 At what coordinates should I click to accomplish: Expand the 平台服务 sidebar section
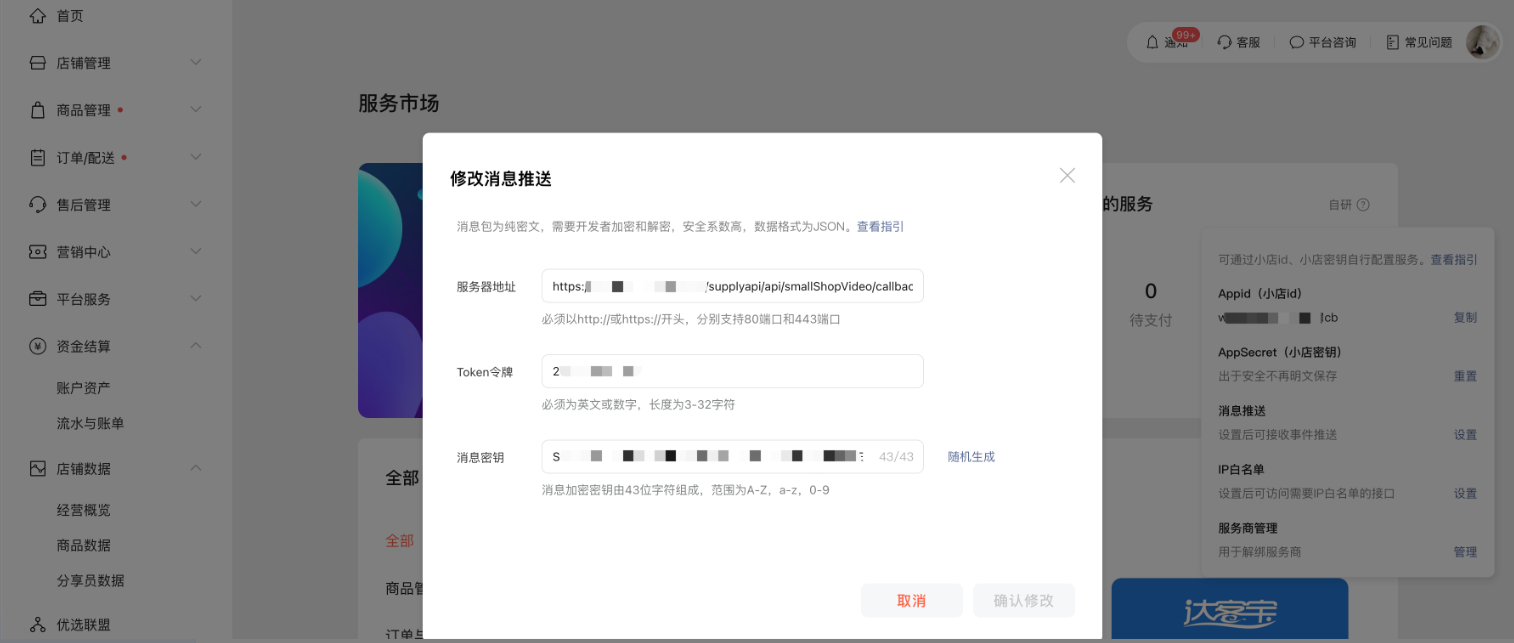(196, 299)
